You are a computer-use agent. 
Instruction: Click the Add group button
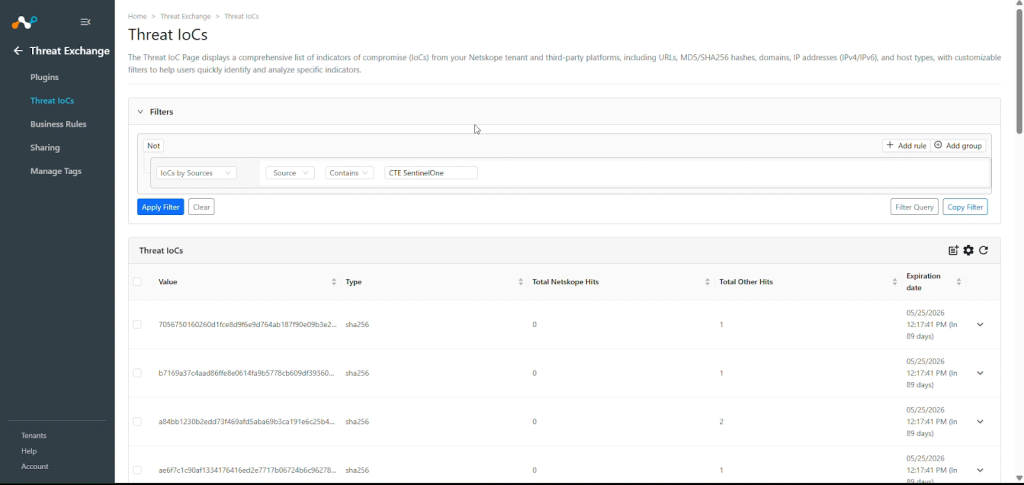pyautogui.click(x=958, y=146)
